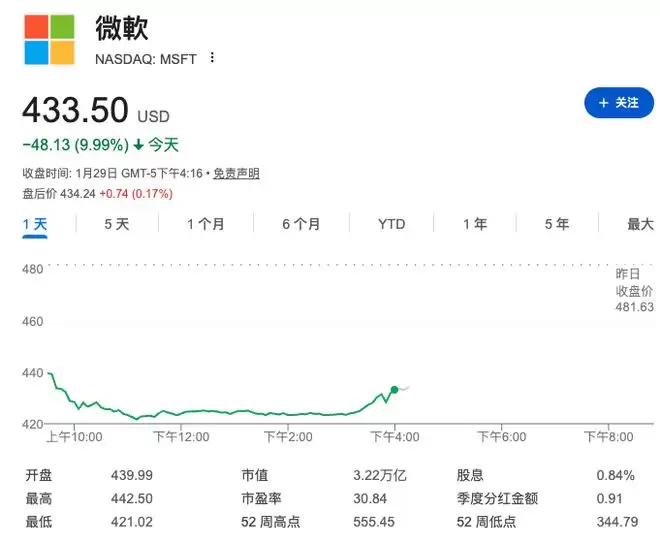The image size is (660, 544).
Task: Switch to the 5 天 tab
Action: point(117,224)
